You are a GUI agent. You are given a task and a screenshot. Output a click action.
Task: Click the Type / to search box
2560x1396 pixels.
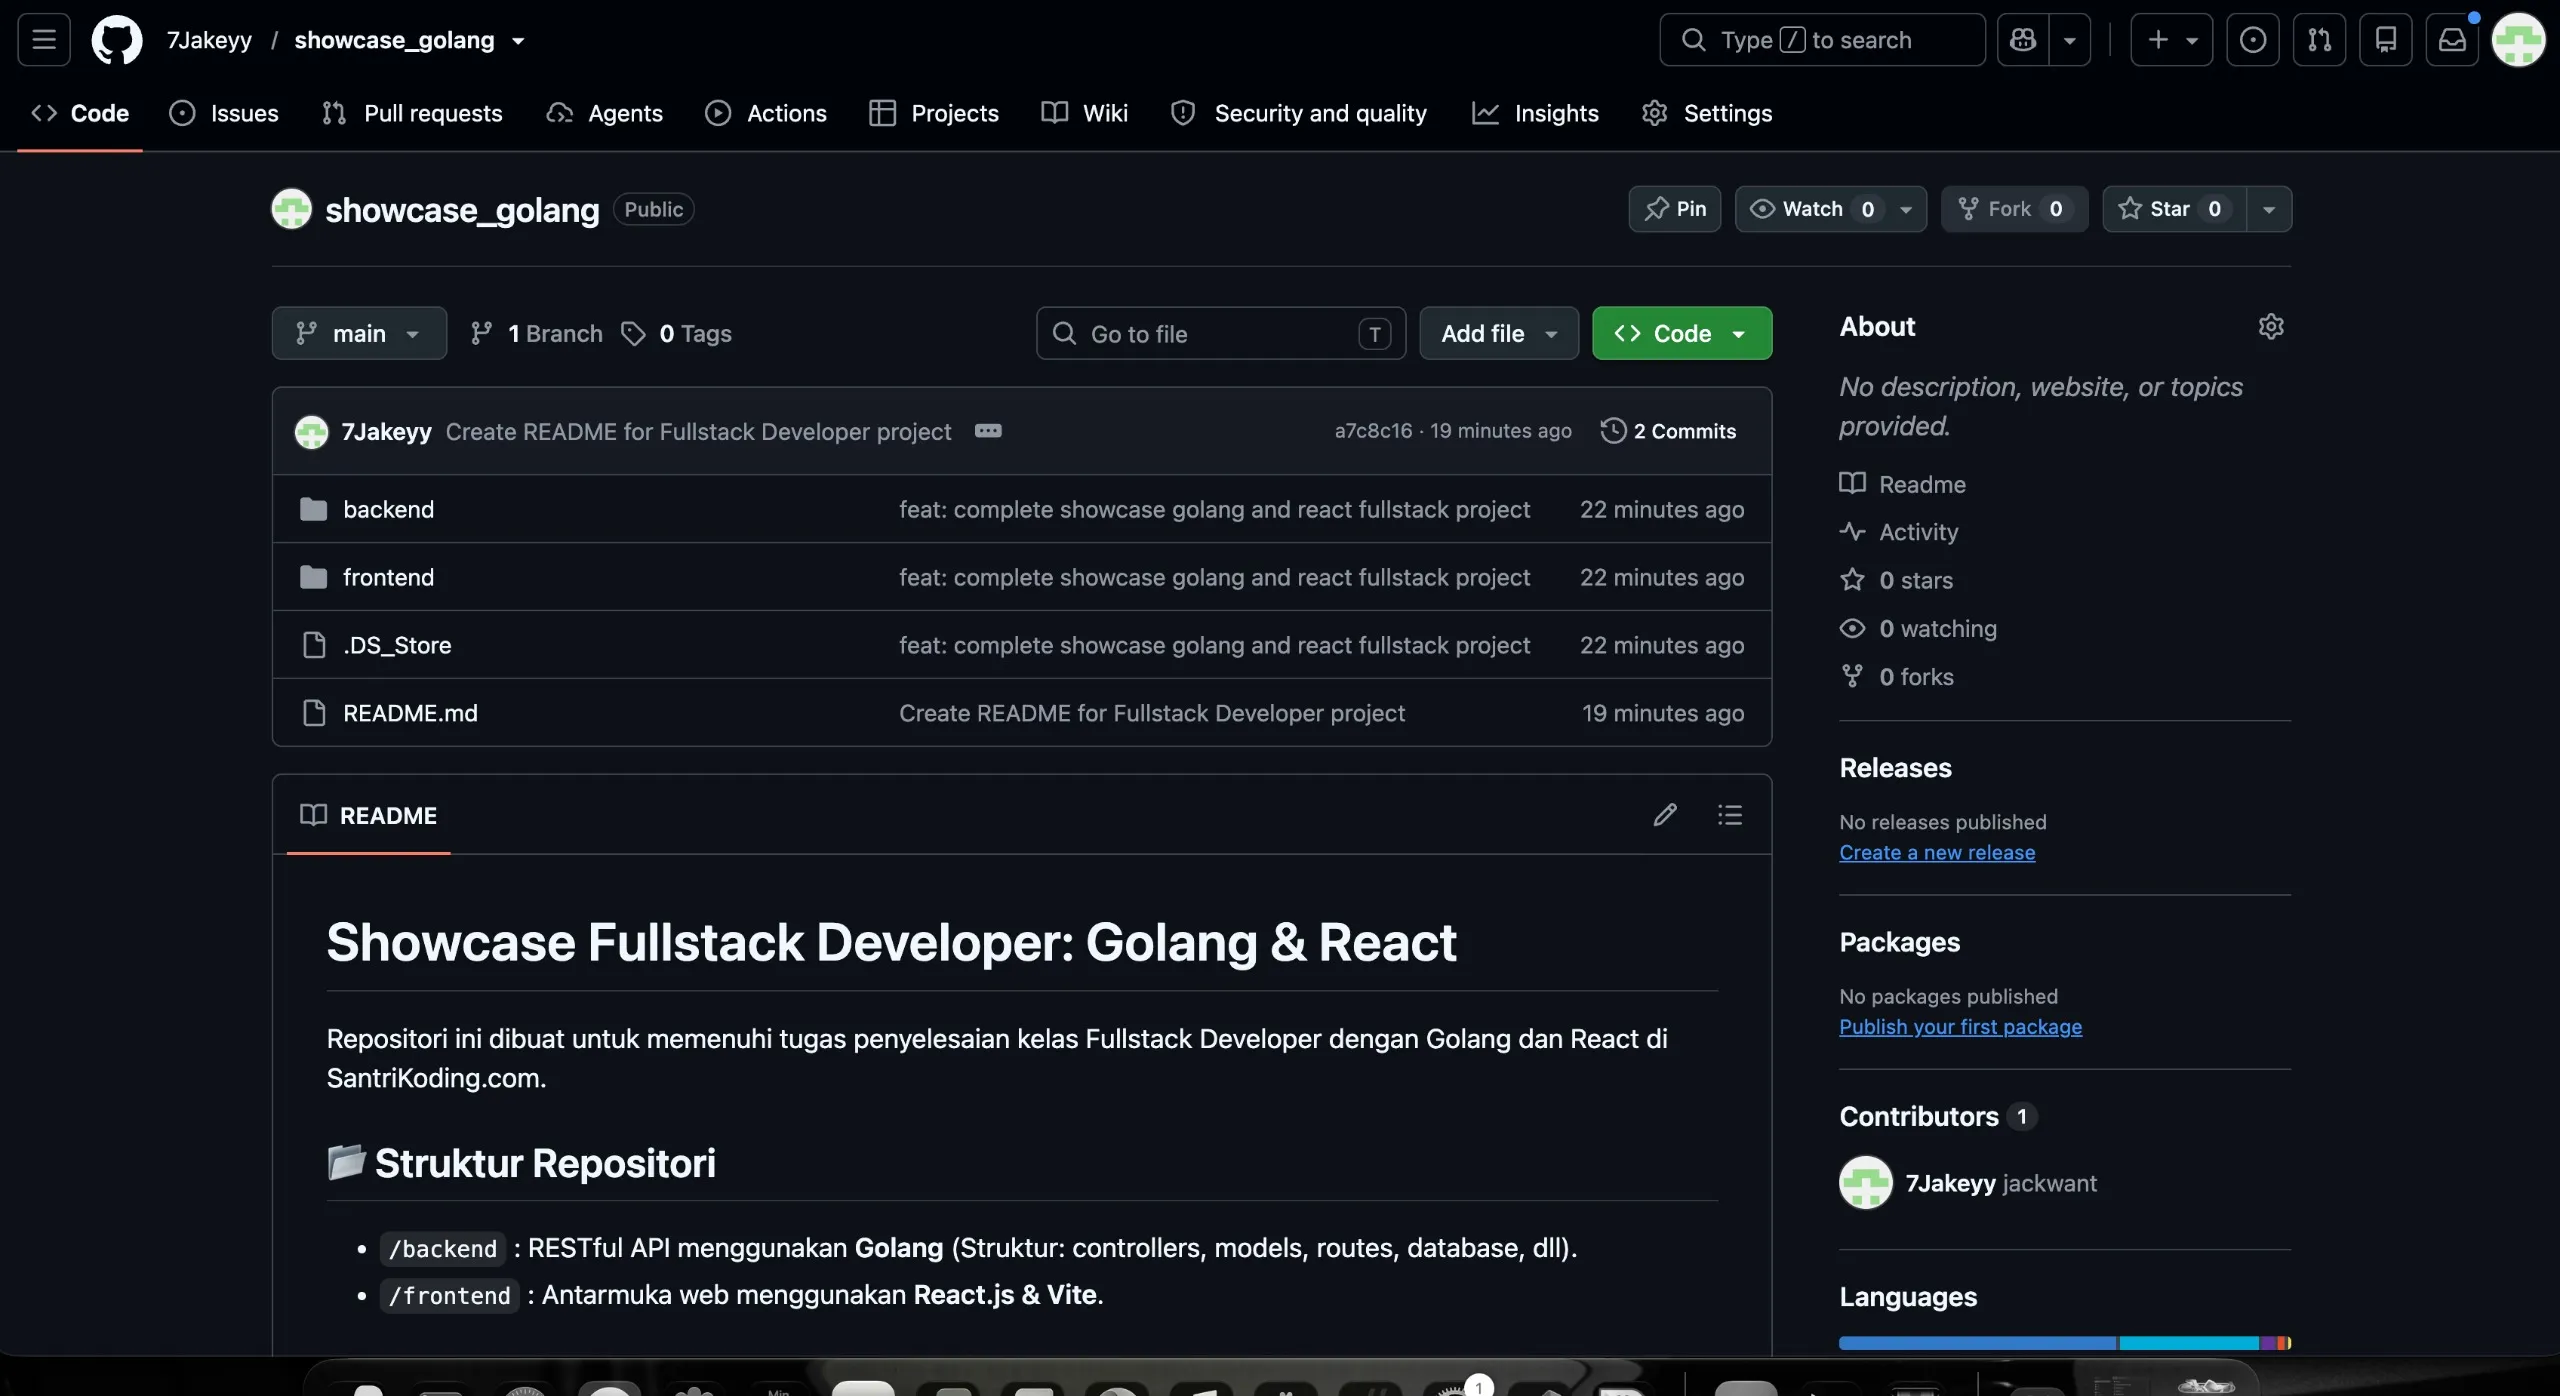[x=1822, y=40]
